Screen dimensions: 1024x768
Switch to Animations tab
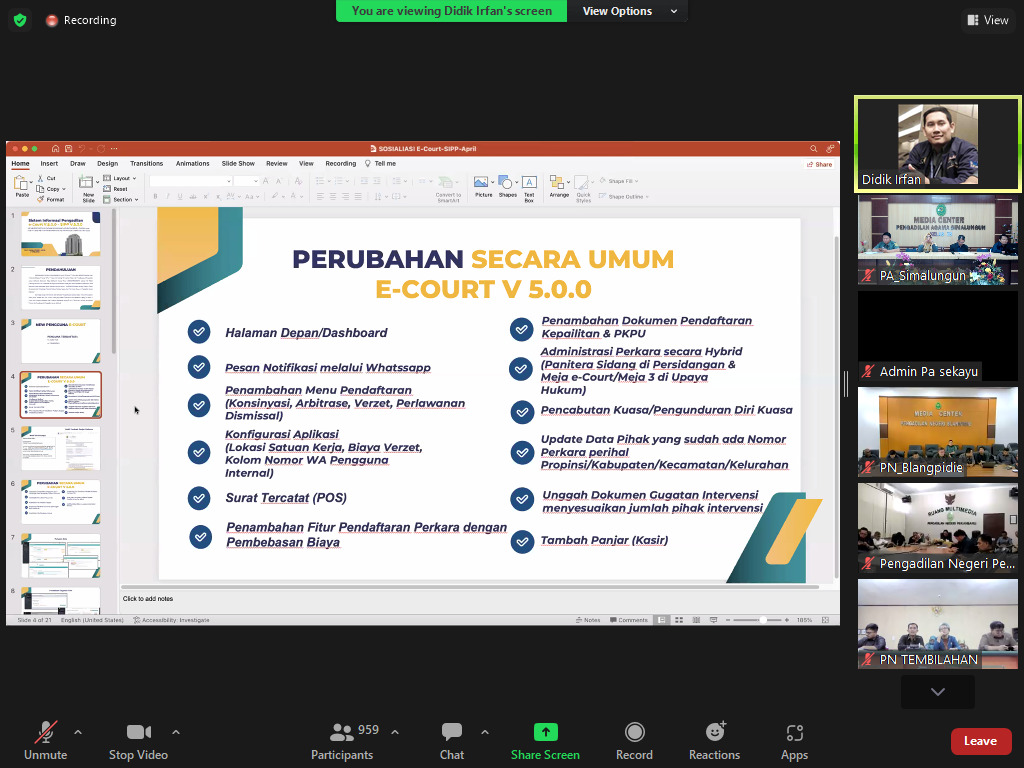coord(193,164)
